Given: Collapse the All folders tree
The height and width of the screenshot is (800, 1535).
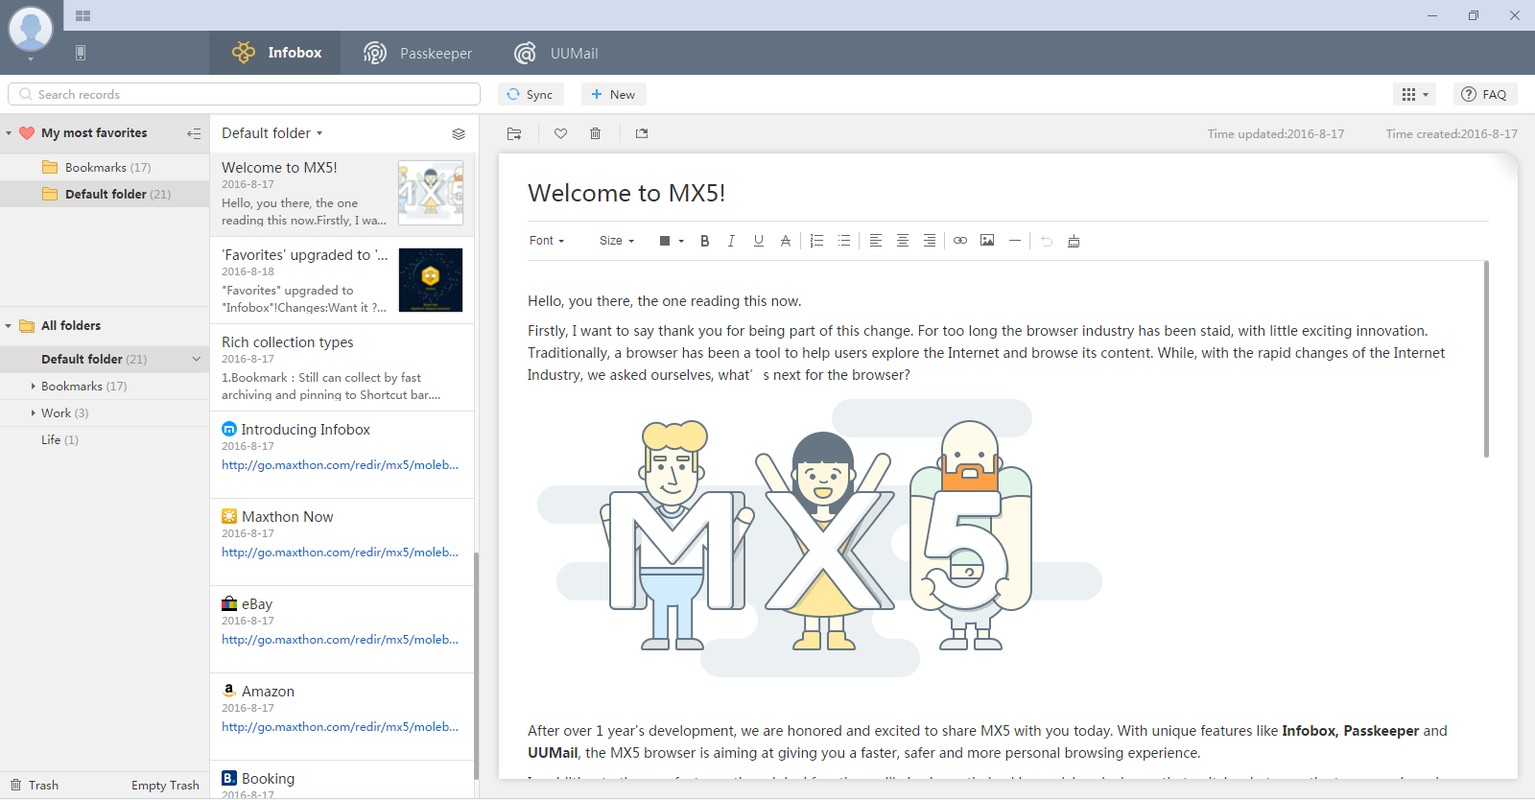Looking at the screenshot, I should click(x=9, y=326).
